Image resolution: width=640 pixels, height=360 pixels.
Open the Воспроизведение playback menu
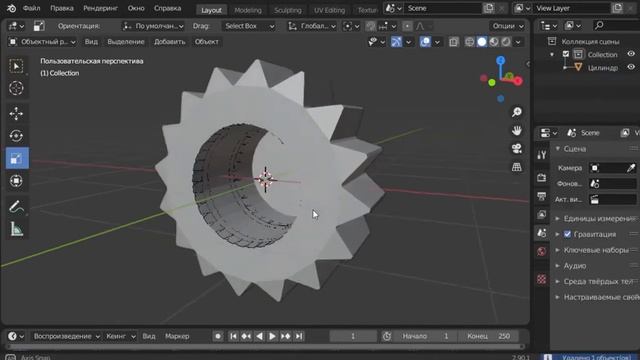click(67, 336)
